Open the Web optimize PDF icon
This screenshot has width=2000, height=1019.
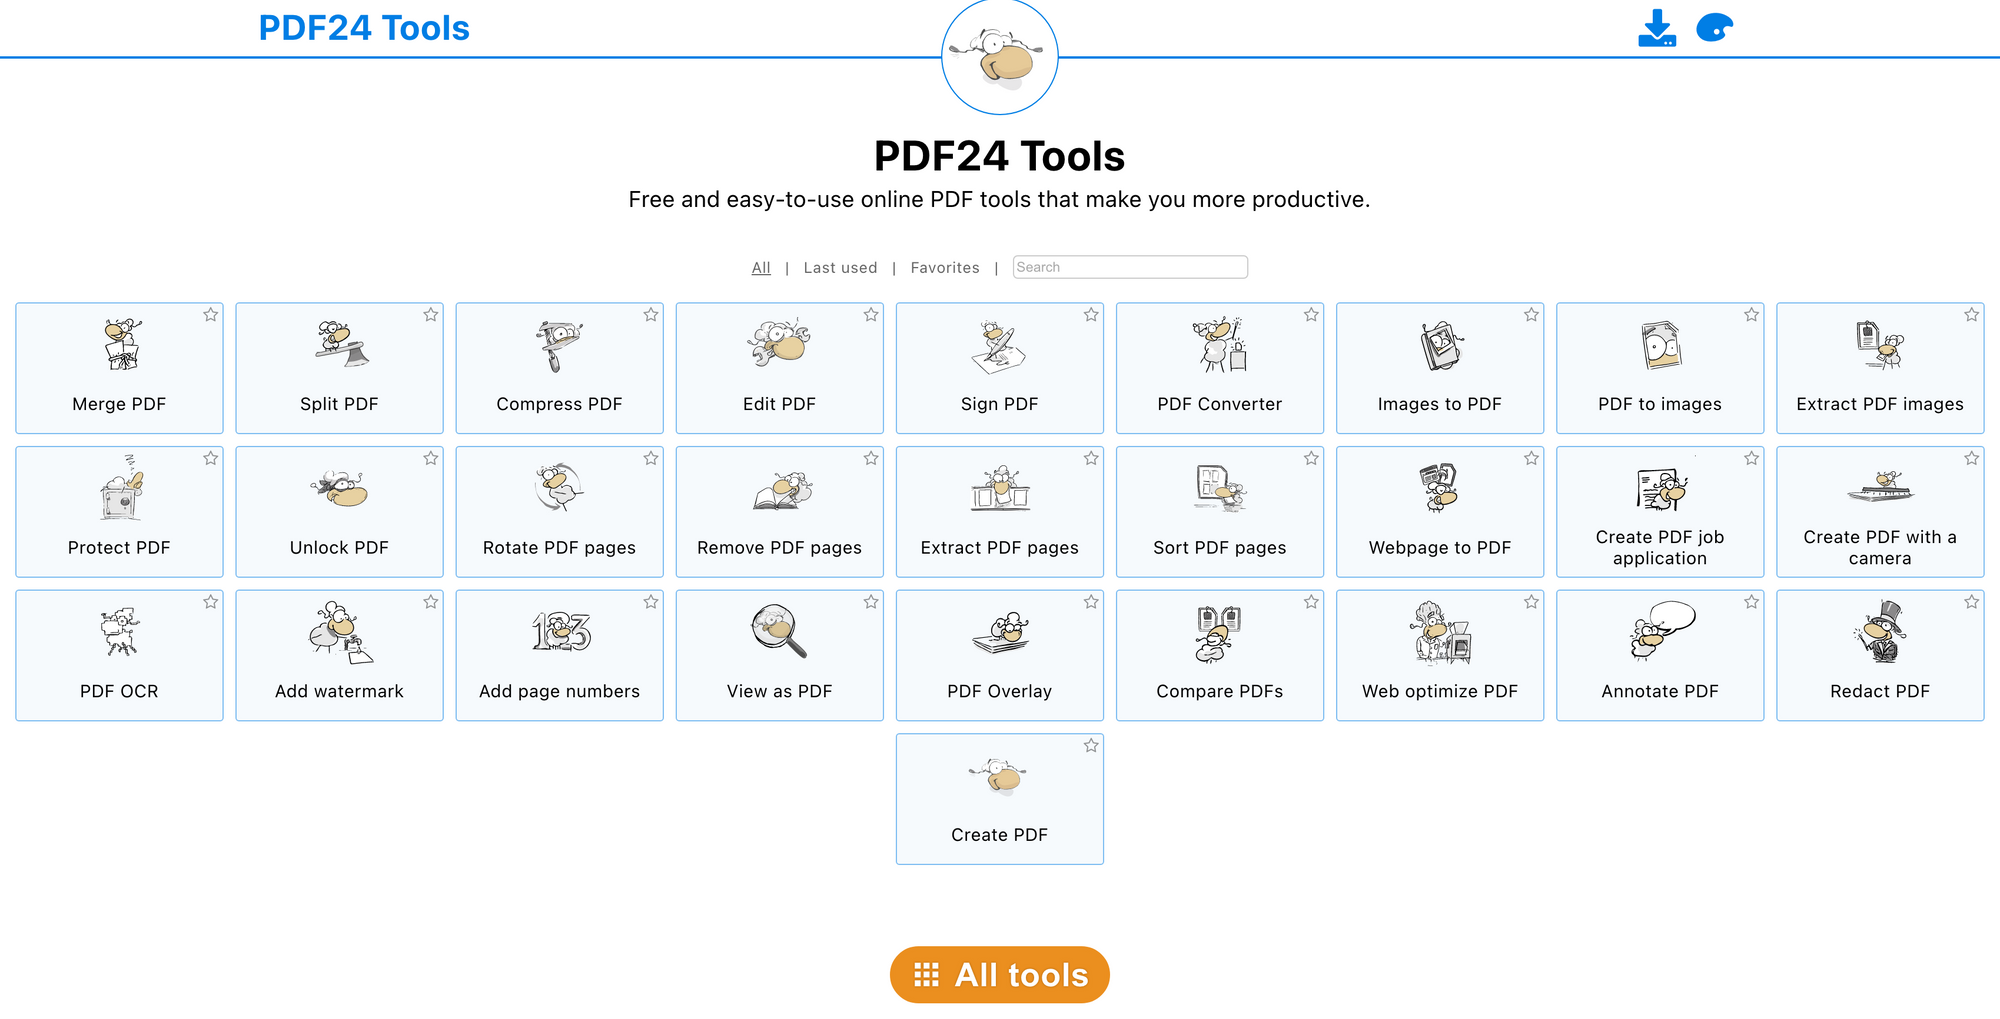click(x=1441, y=633)
